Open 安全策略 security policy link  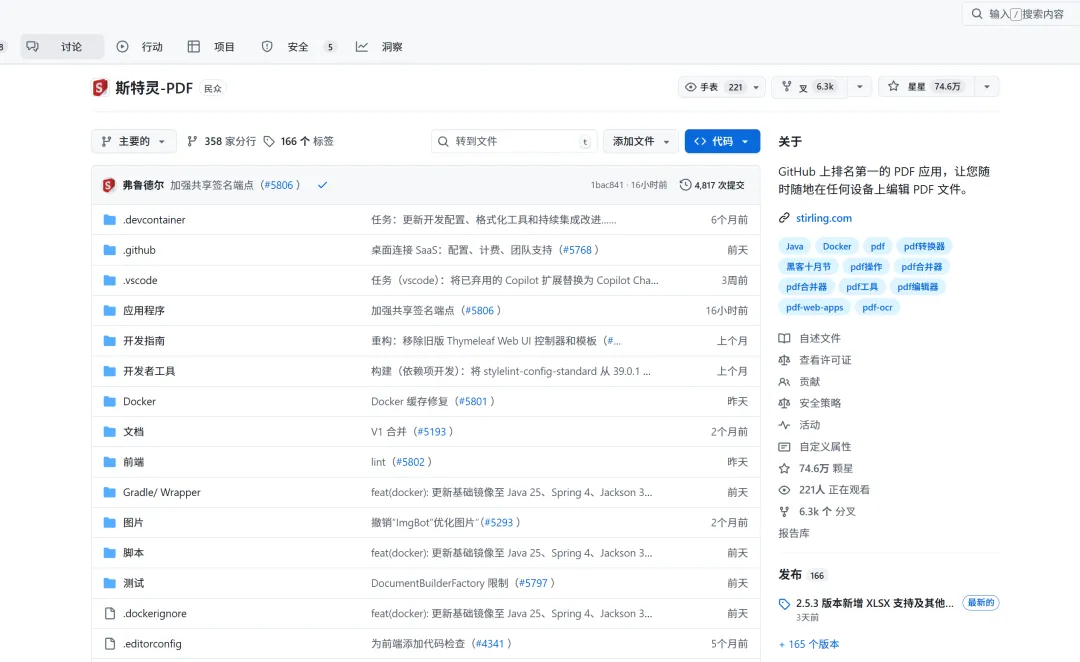[810, 403]
